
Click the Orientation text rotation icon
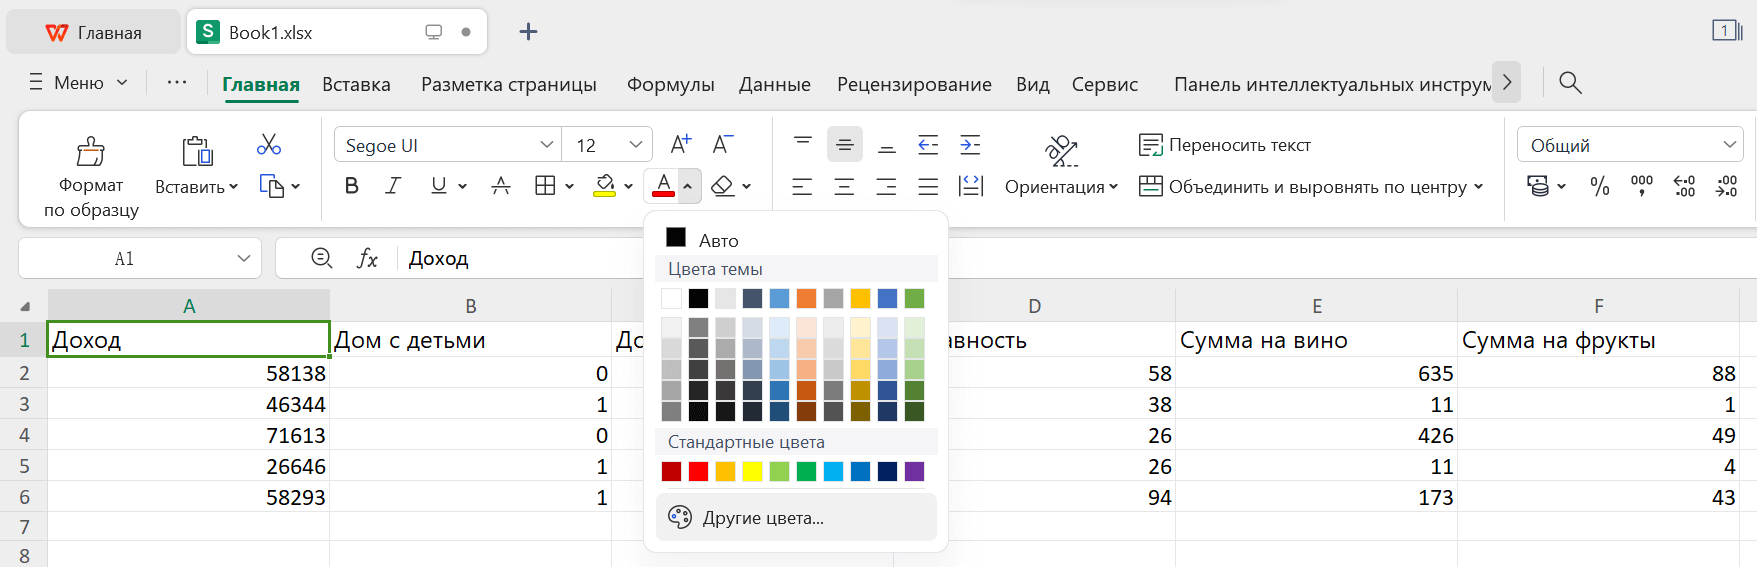click(x=1061, y=151)
